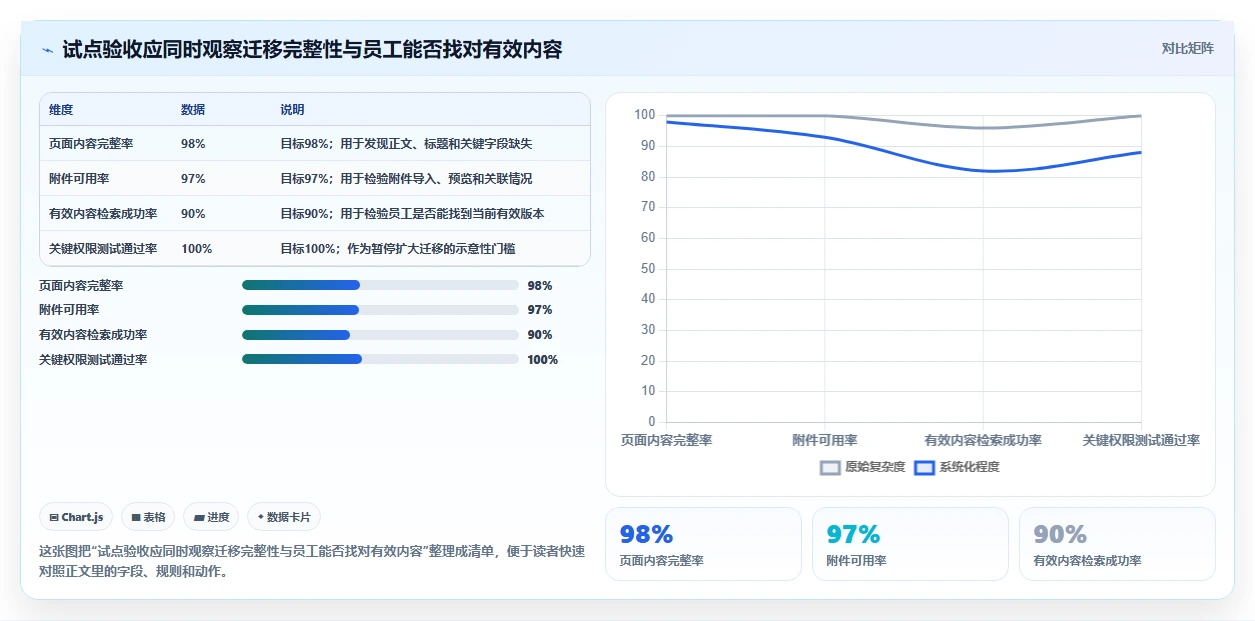Click the 系统化程度 blue legend swatch
1255x621 pixels.
(x=924, y=467)
